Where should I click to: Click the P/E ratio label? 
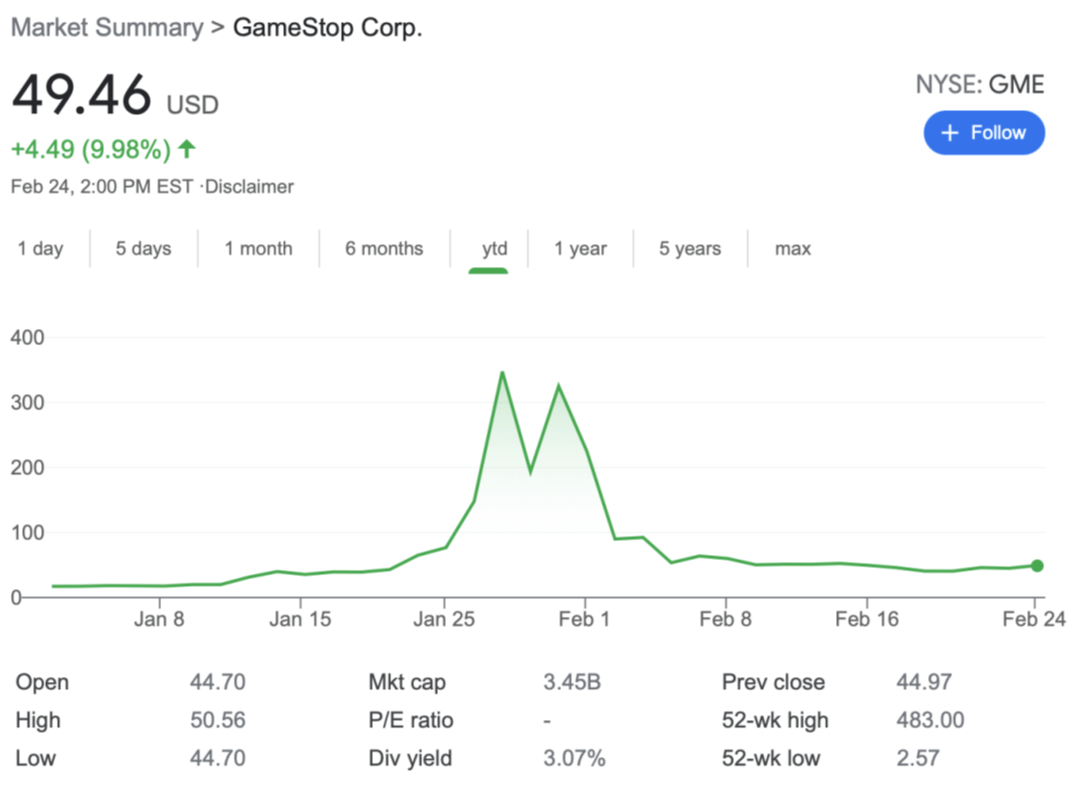[x=411, y=720]
